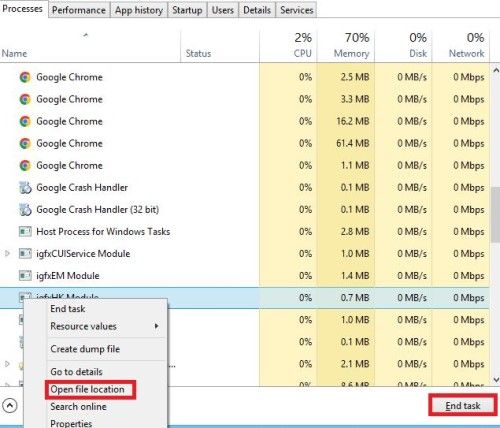This screenshot has height=428, width=500.
Task: Click the scrollbar down arrow
Action: [x=496, y=380]
